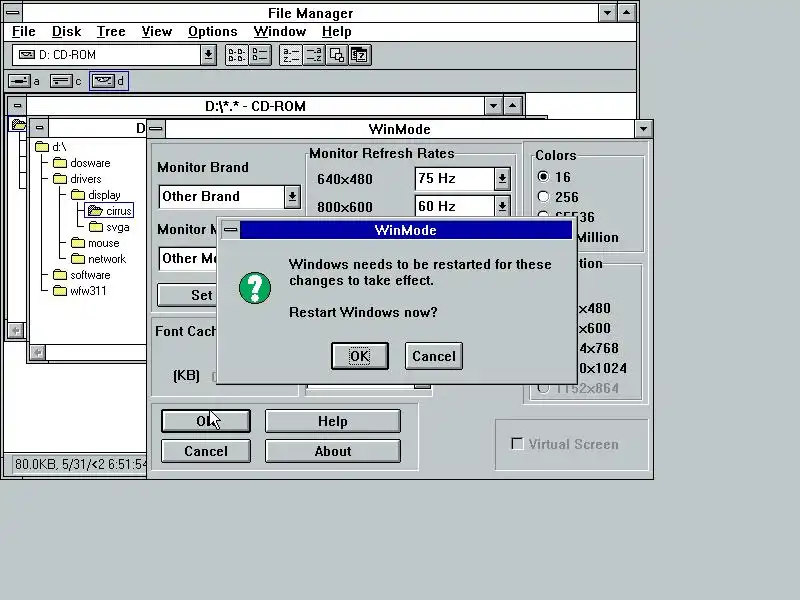Select the 256 colors radio button

(543, 196)
